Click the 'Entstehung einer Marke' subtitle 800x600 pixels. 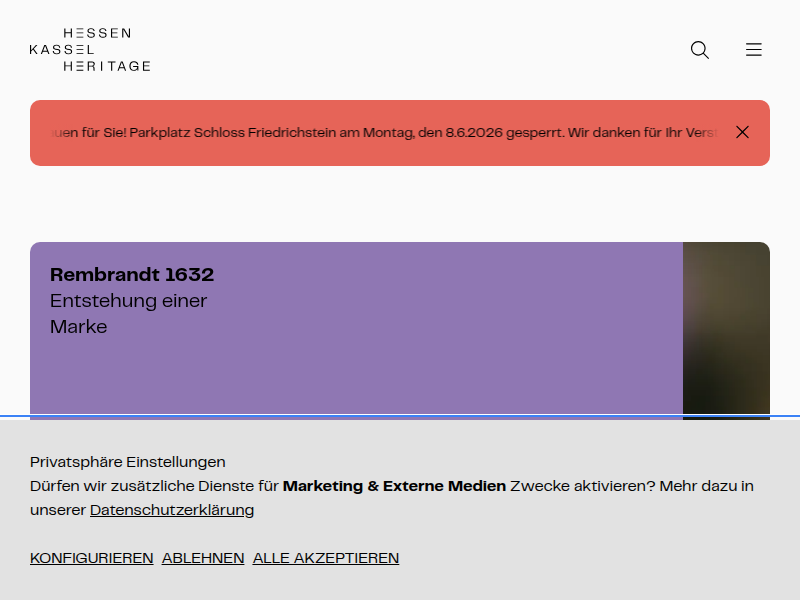click(x=129, y=313)
